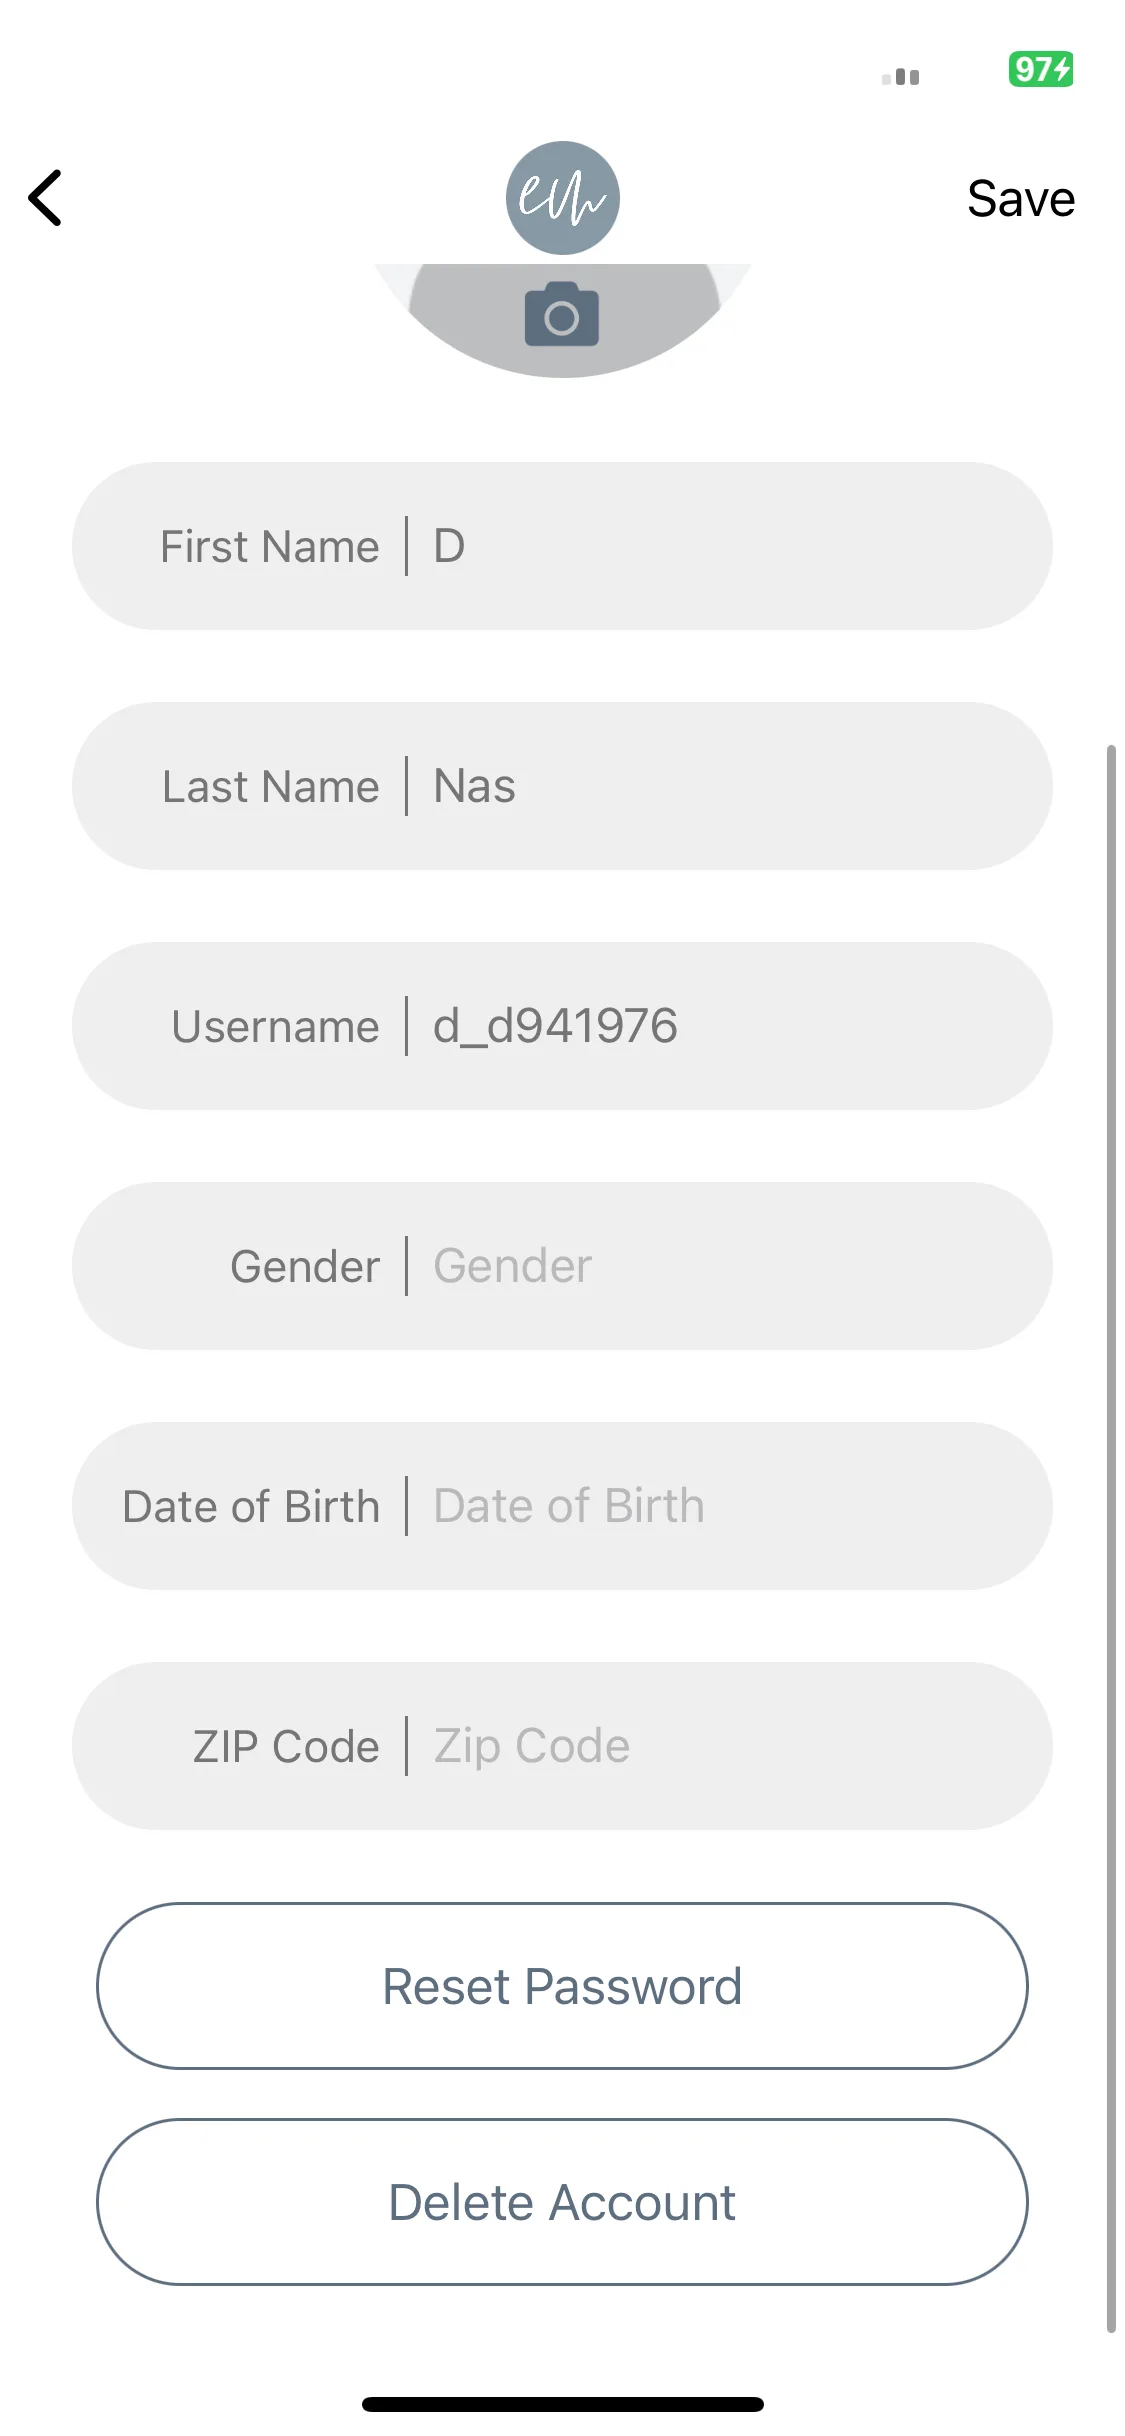Tap the ZIP Code label text
This screenshot has height=2436, width=1125.
point(286,1747)
